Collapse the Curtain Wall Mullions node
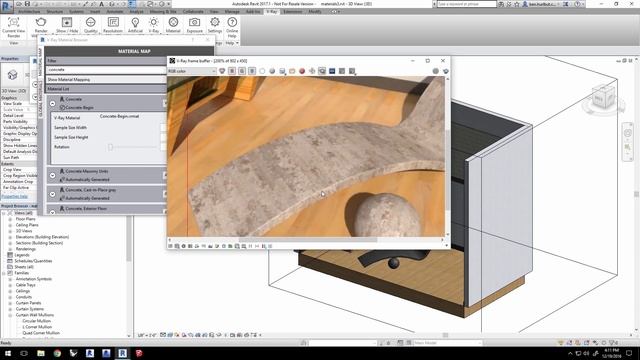 pyautogui.click(x=10, y=315)
